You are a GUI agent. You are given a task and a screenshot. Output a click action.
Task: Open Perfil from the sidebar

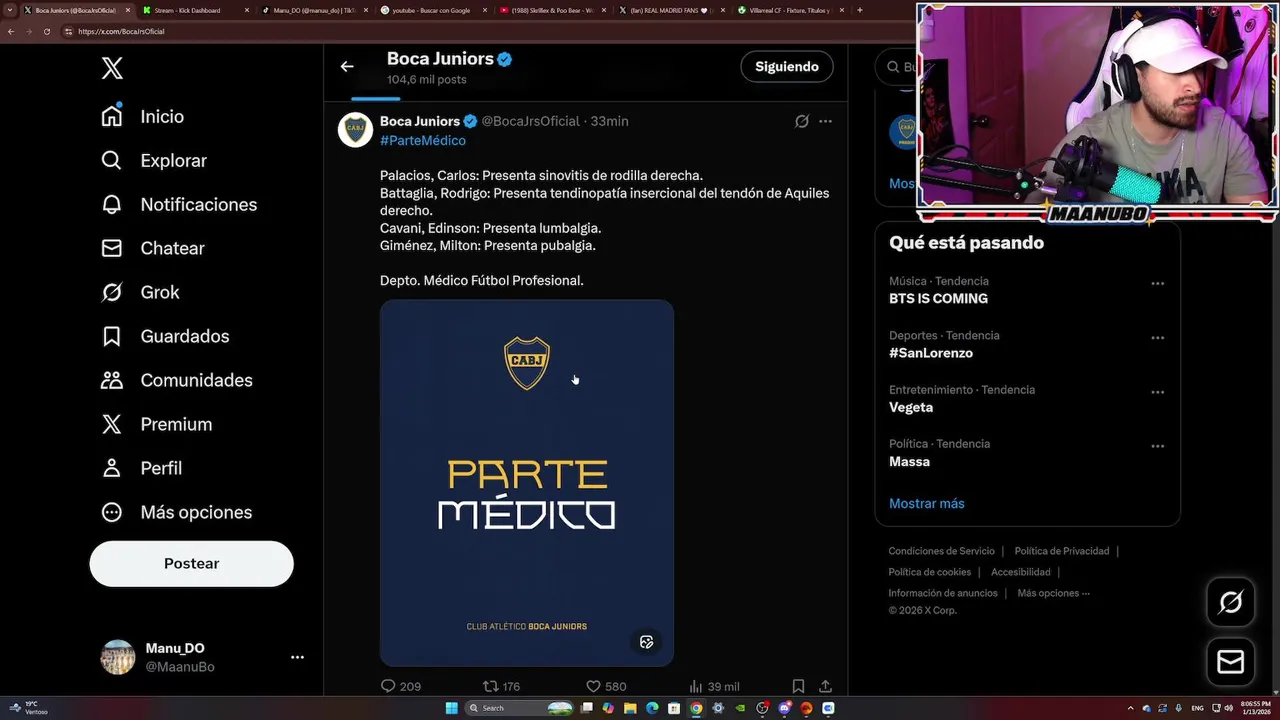[x=141, y=468]
